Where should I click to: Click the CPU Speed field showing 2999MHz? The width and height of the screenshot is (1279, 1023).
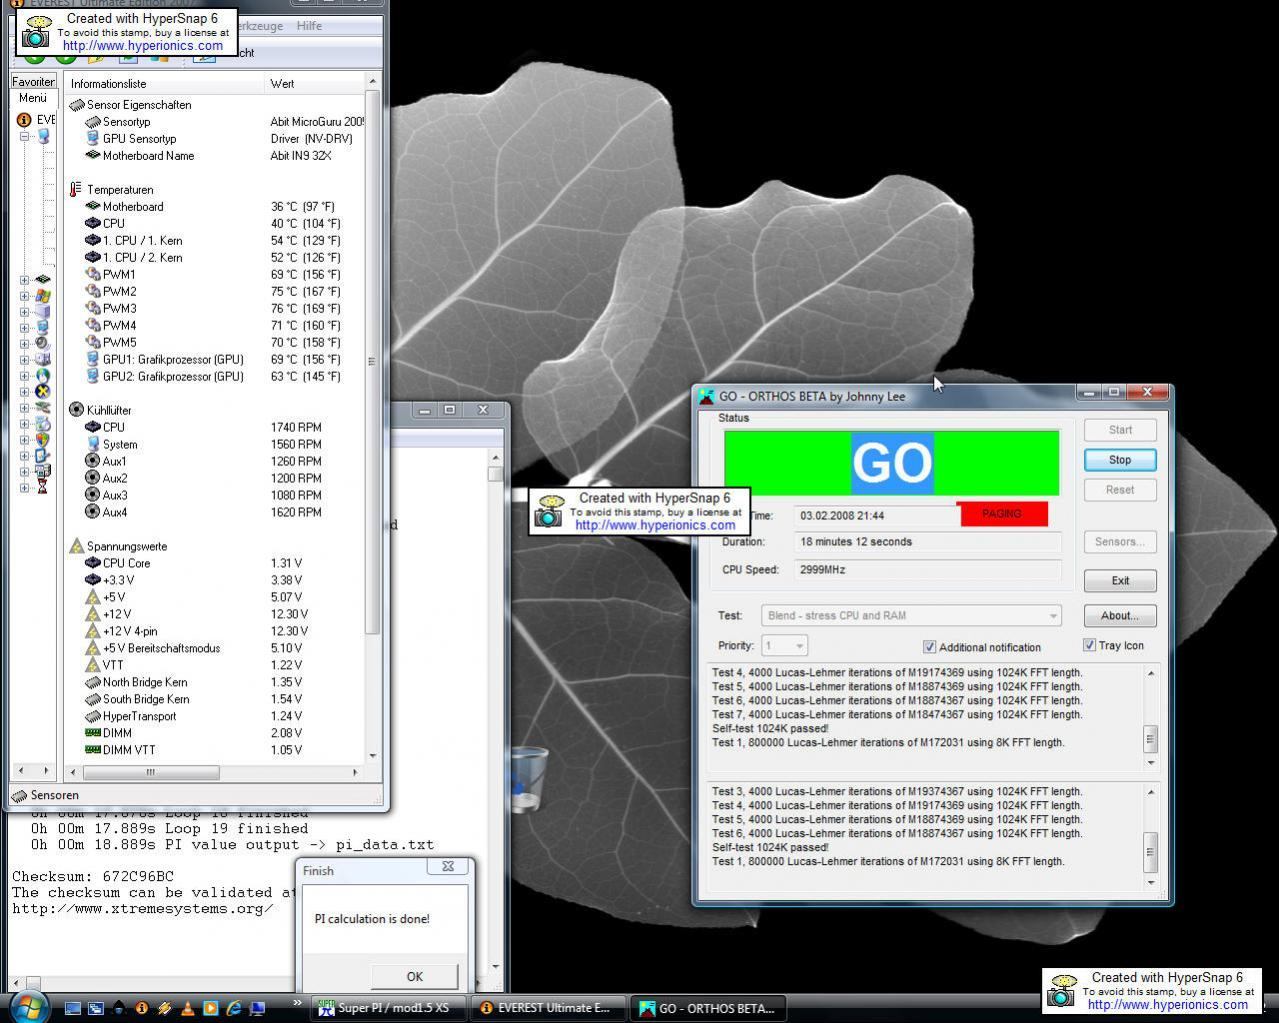[x=928, y=570]
